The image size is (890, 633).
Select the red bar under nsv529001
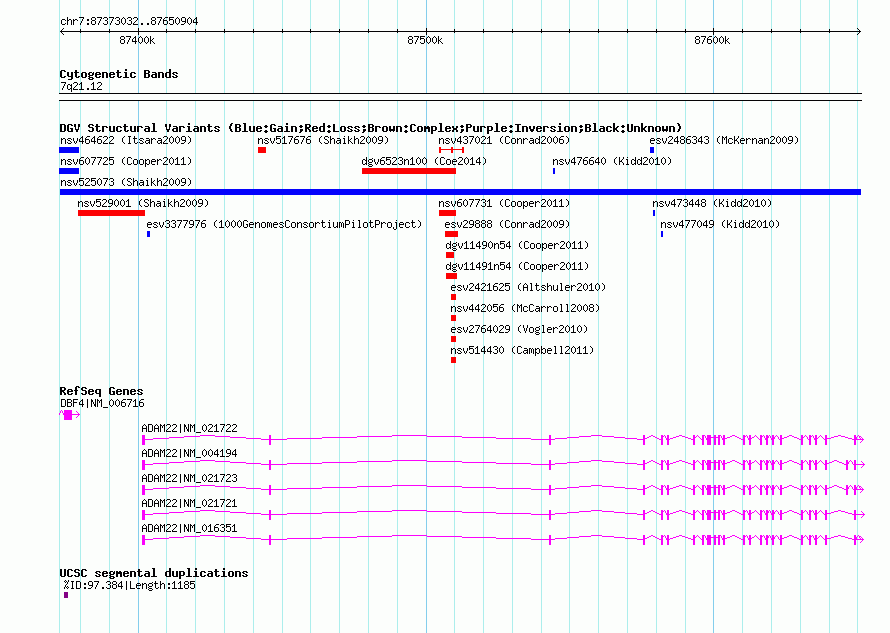click(x=111, y=213)
